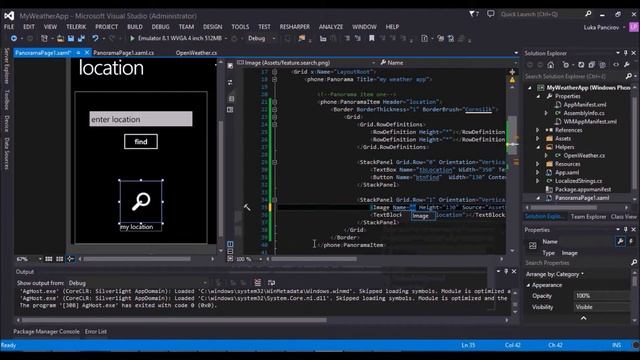Click the Save All toolbar icon

[81, 38]
